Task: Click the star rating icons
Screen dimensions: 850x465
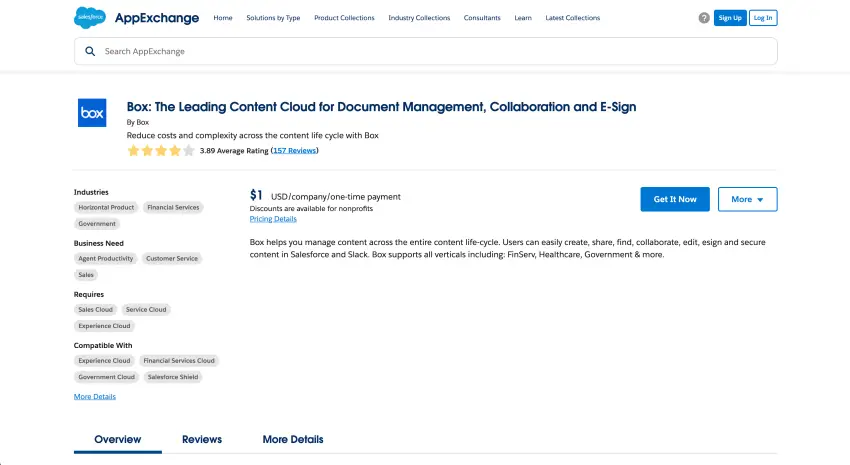Action: (x=160, y=151)
